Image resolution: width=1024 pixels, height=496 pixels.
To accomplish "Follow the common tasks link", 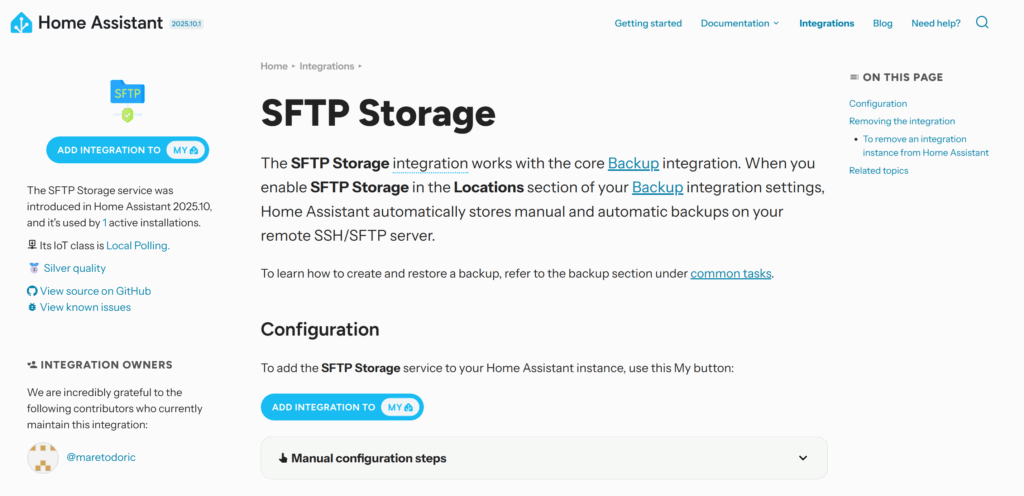I will [x=731, y=273].
